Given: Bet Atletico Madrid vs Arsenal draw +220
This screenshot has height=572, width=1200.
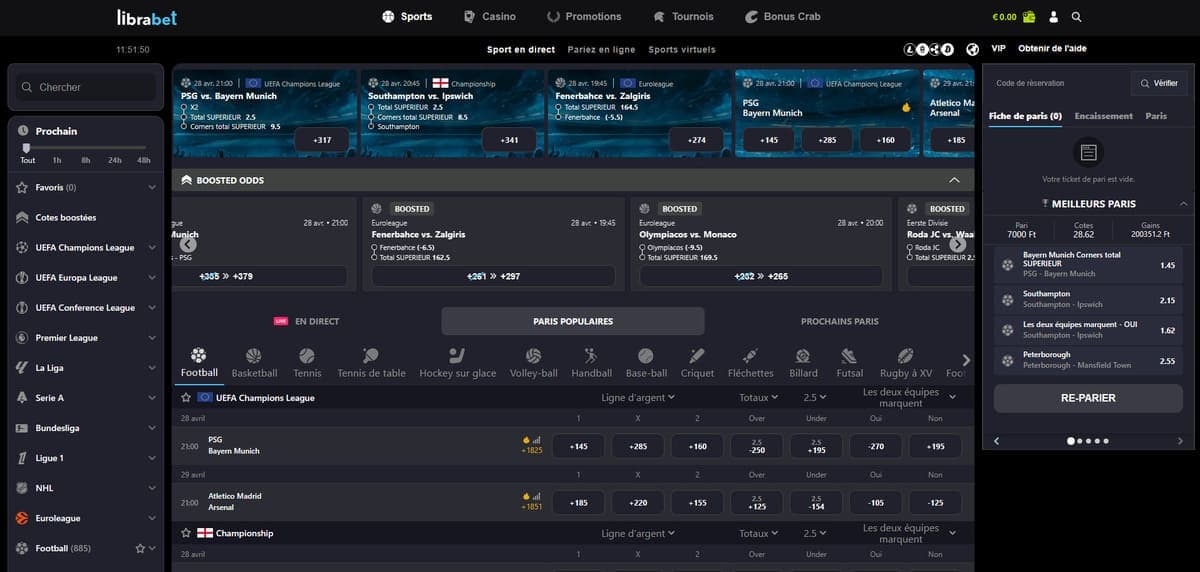Looking at the screenshot, I should [x=638, y=503].
